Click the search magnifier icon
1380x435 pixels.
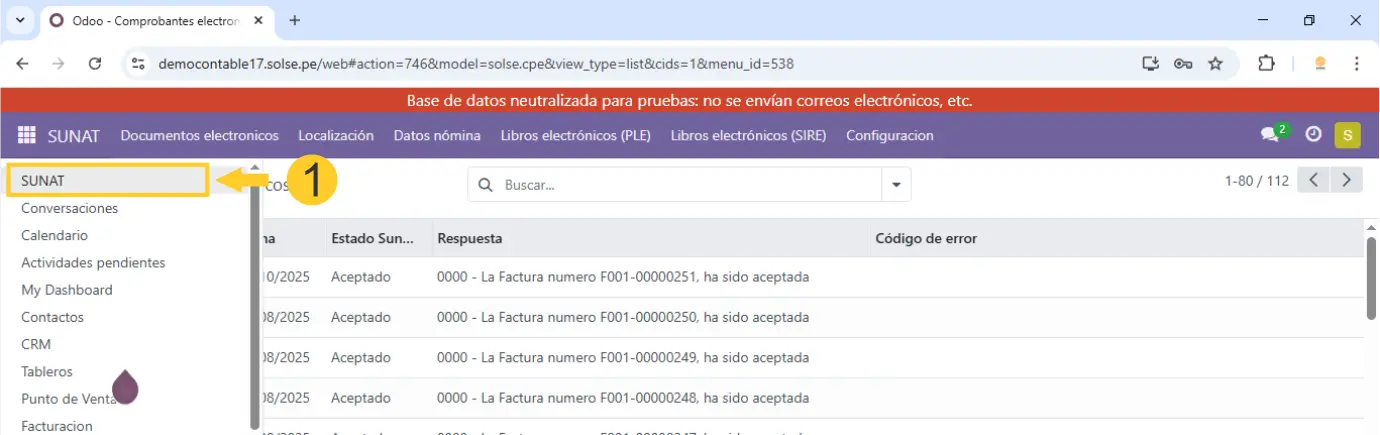[487, 185]
